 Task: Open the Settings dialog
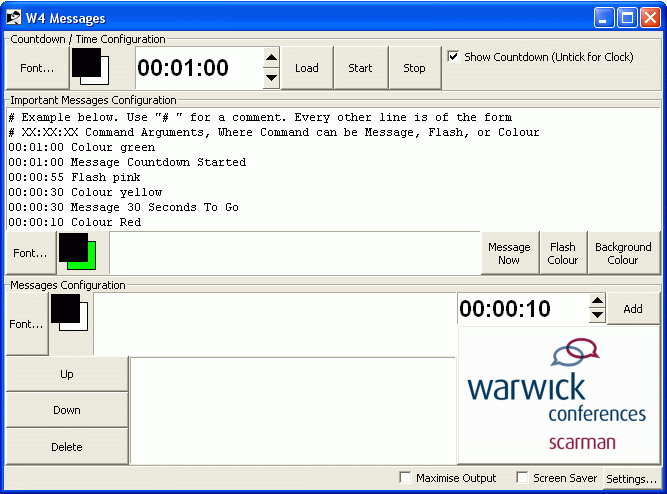[x=631, y=479]
